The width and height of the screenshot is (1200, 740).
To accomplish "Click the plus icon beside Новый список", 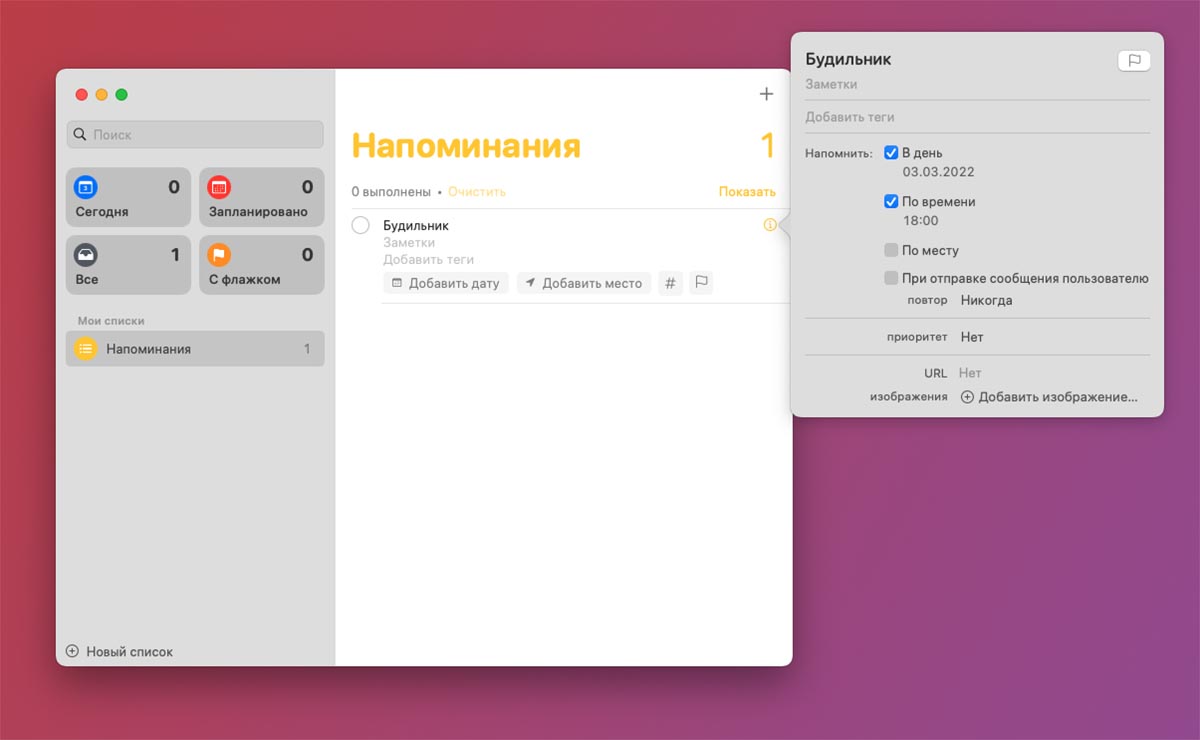I will point(72,651).
